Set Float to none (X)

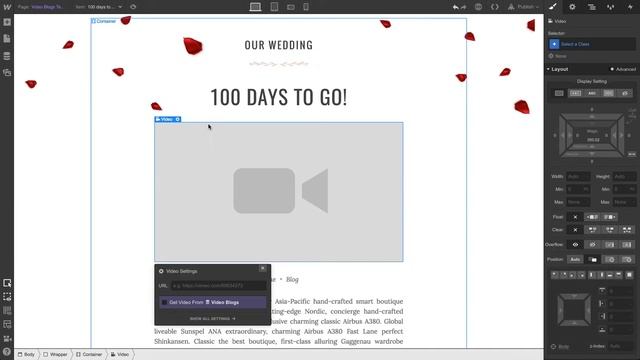[575, 217]
